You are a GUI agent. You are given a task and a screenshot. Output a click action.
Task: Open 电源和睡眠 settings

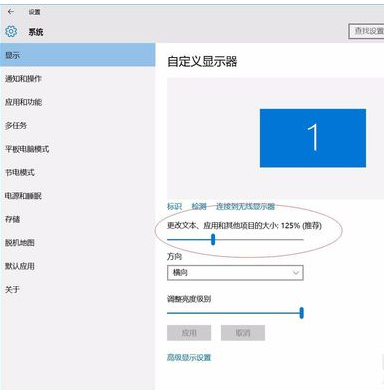[78, 196]
